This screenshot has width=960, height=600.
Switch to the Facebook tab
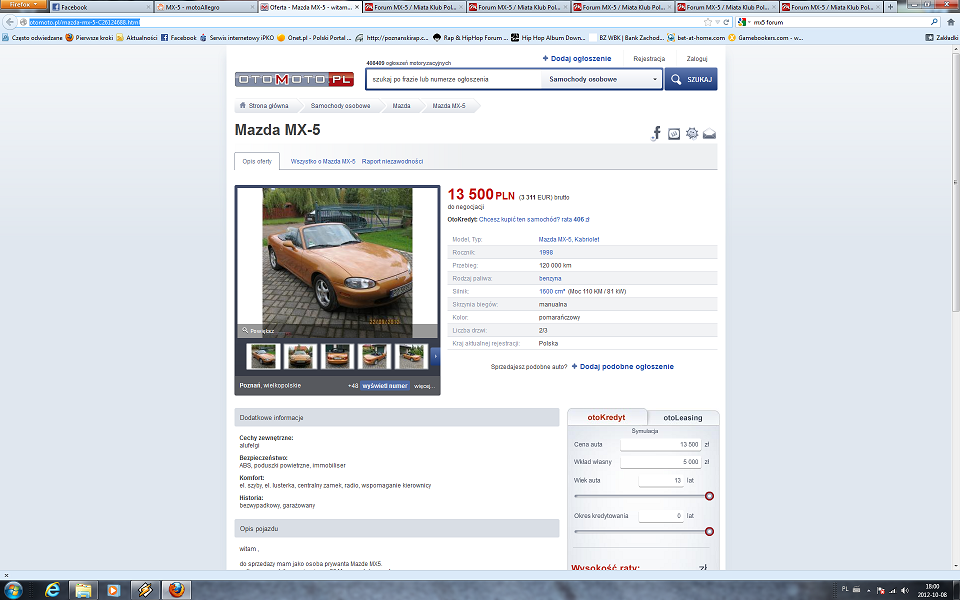pyautogui.click(x=100, y=7)
